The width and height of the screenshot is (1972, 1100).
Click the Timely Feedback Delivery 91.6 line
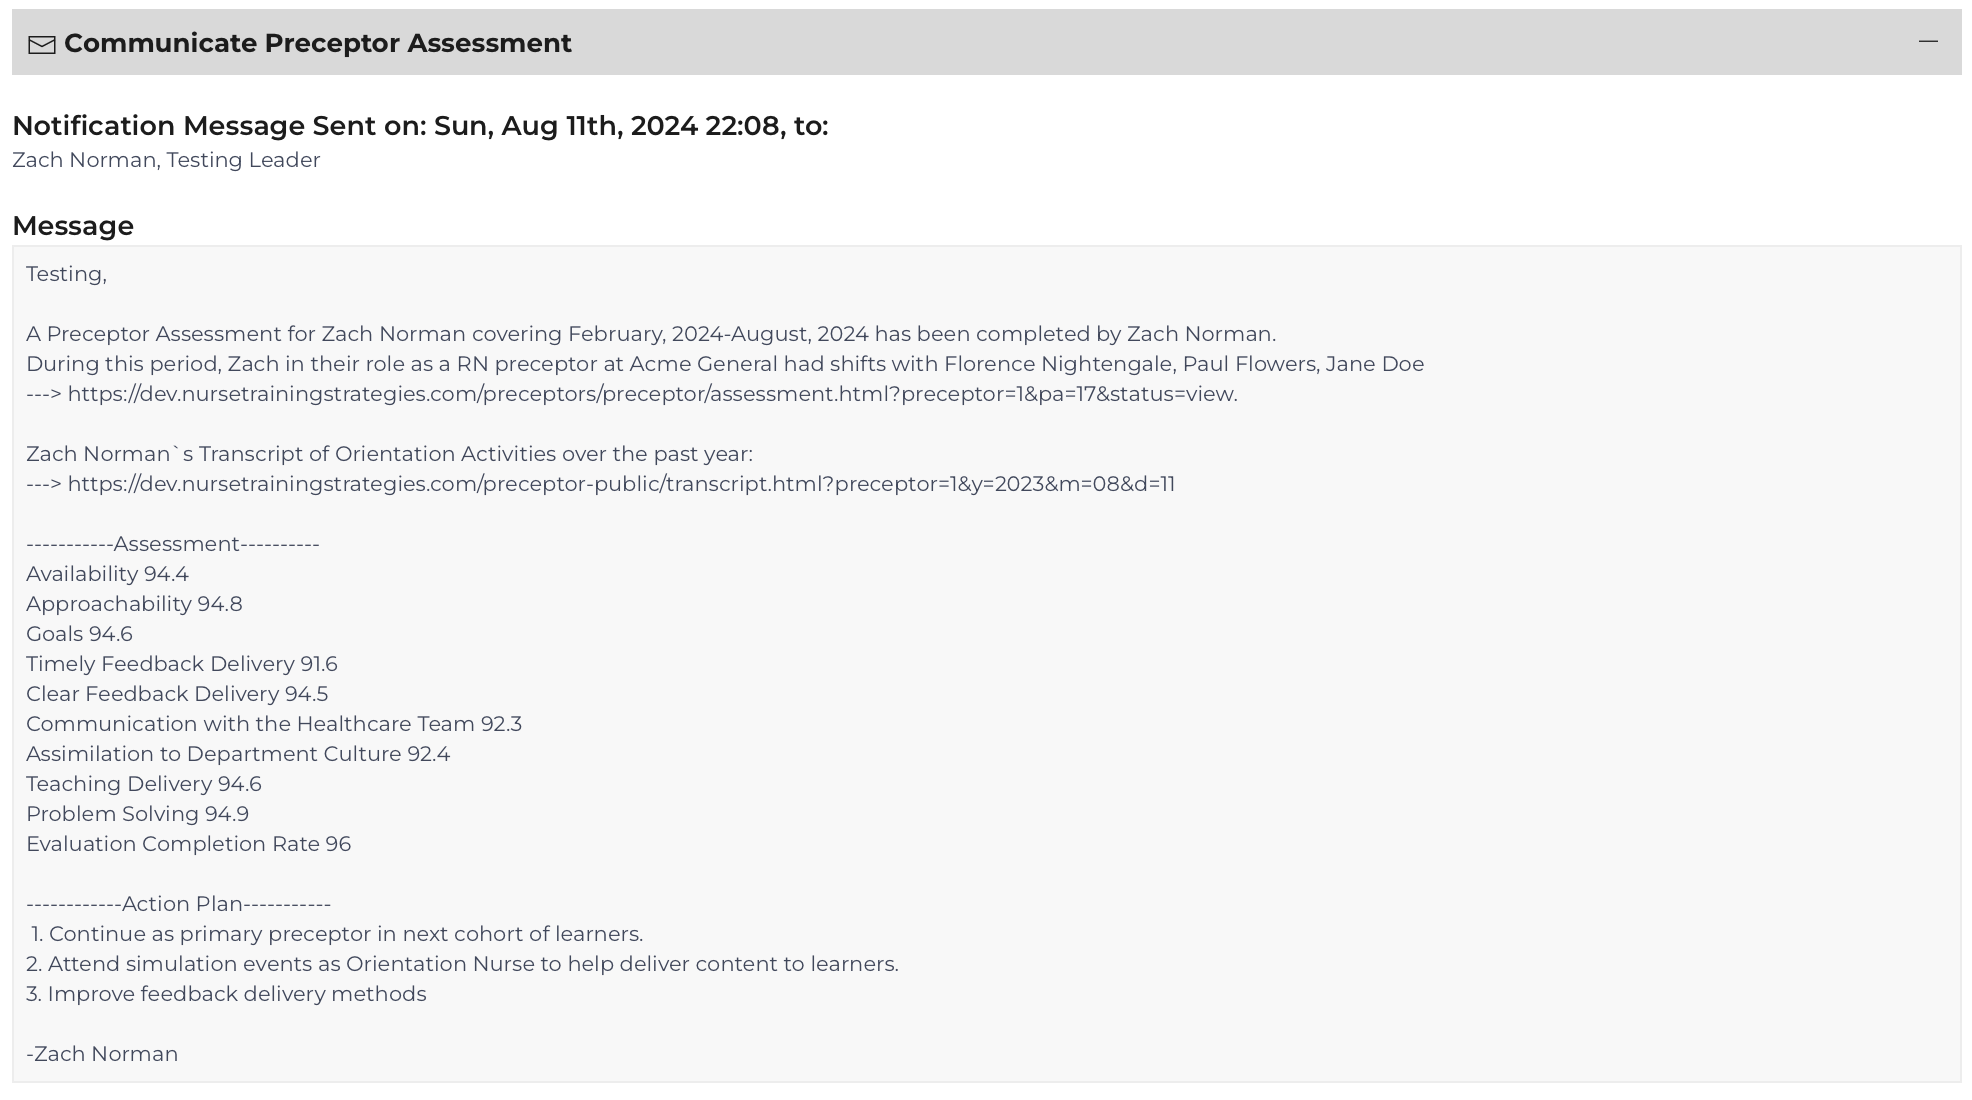coord(182,664)
